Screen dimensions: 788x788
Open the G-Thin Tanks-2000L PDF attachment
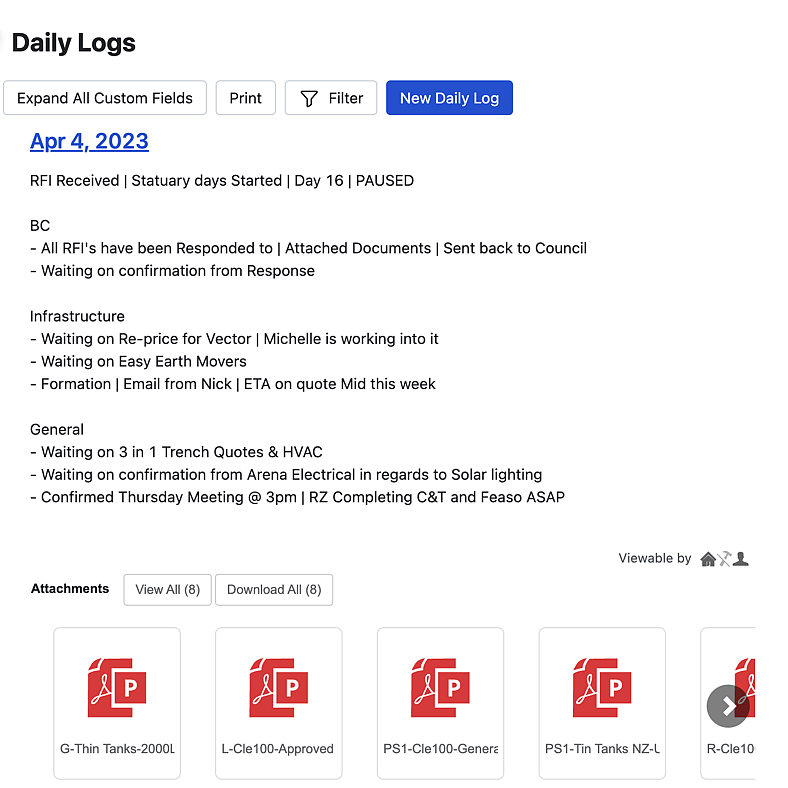tap(117, 688)
